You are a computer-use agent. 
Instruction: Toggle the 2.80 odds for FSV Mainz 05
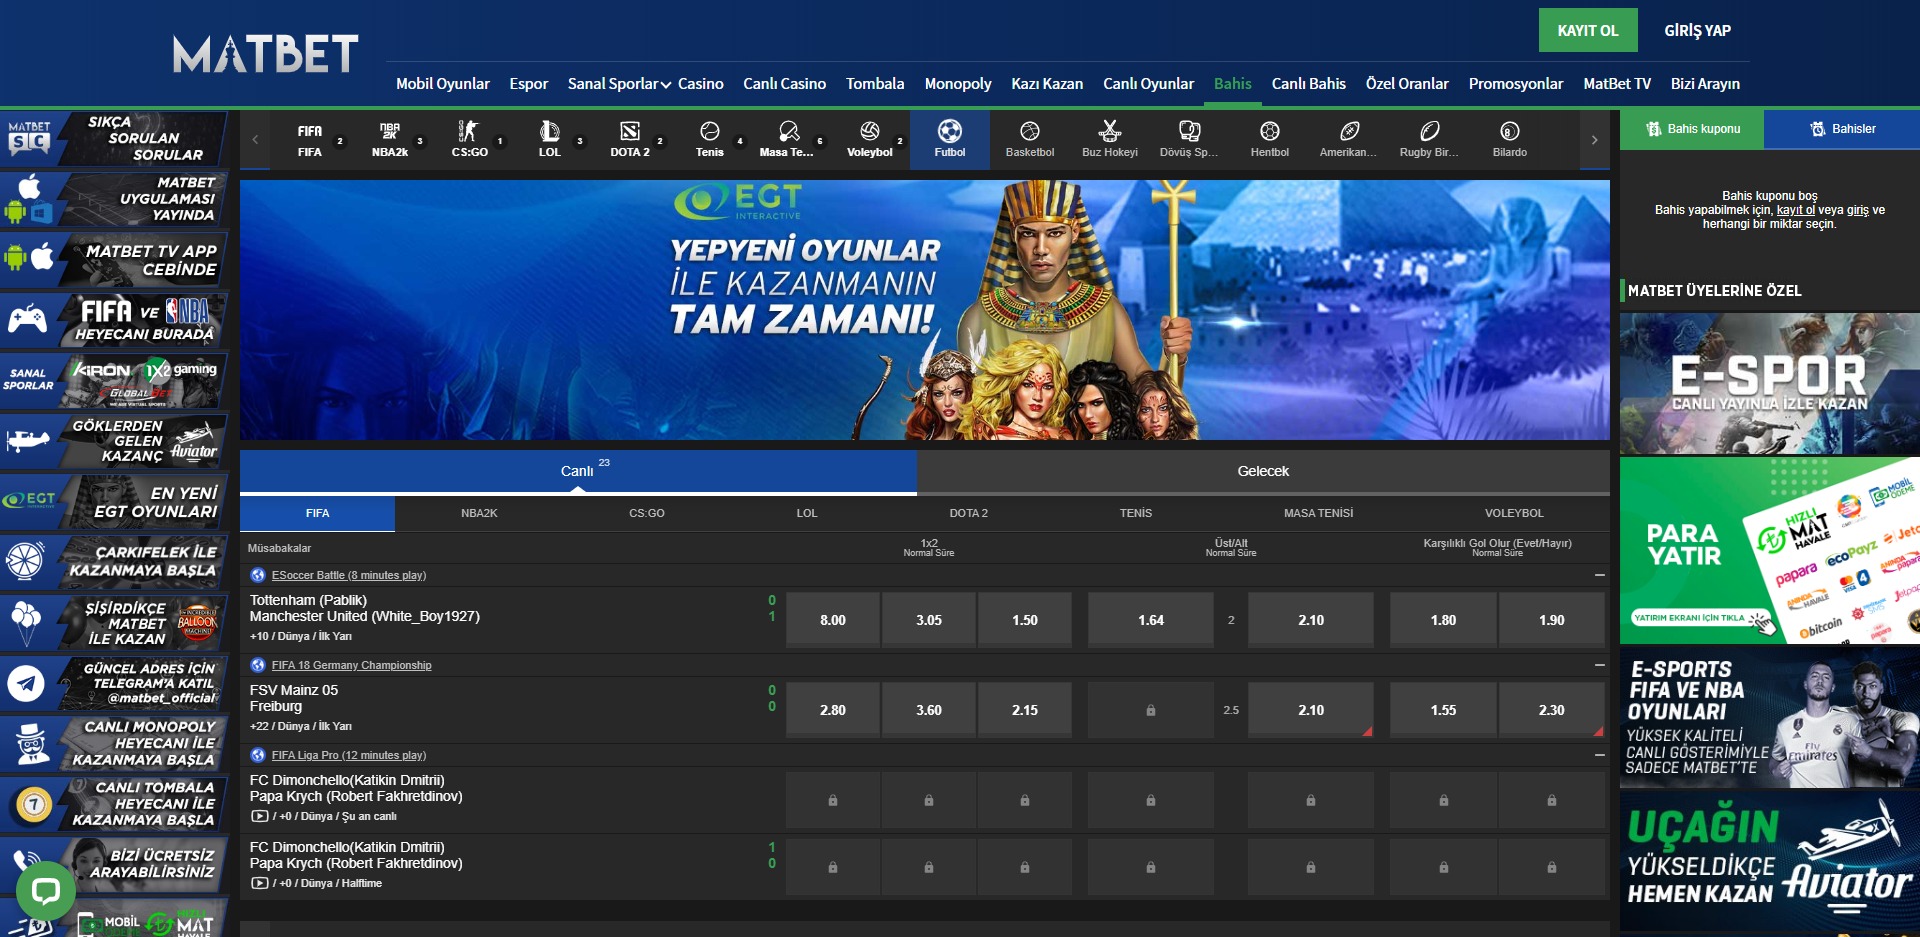click(832, 710)
